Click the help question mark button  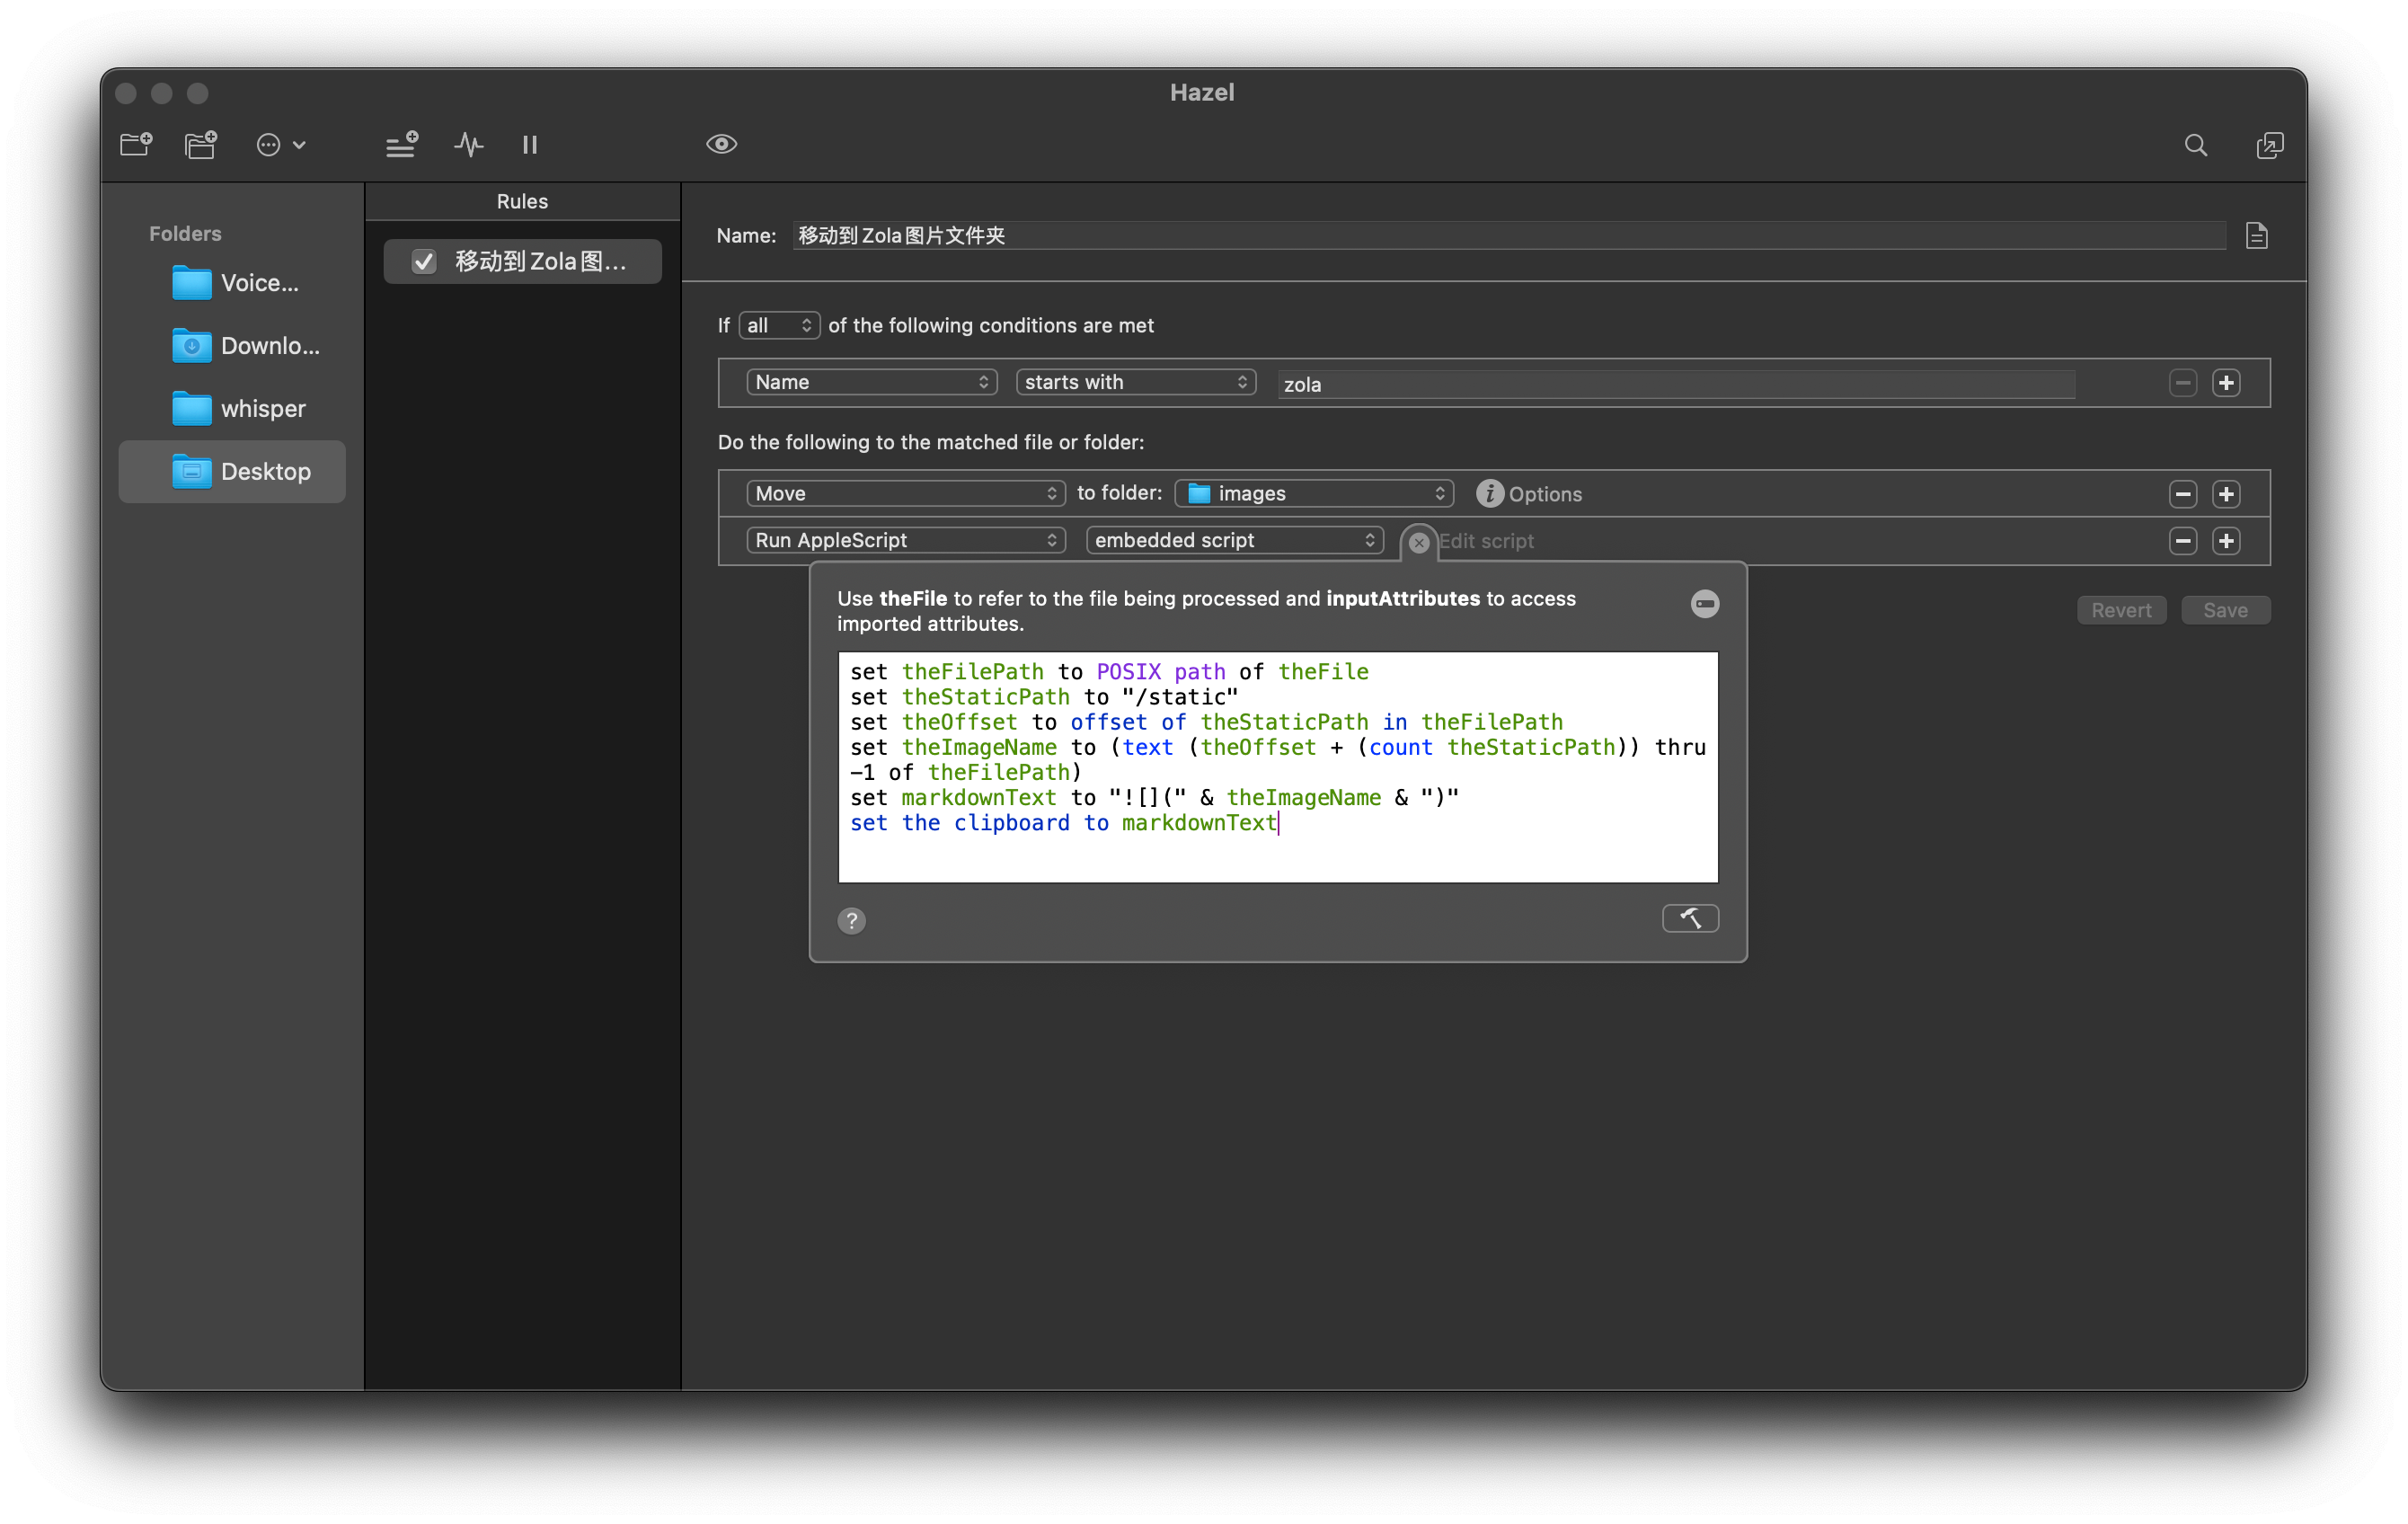[x=851, y=921]
